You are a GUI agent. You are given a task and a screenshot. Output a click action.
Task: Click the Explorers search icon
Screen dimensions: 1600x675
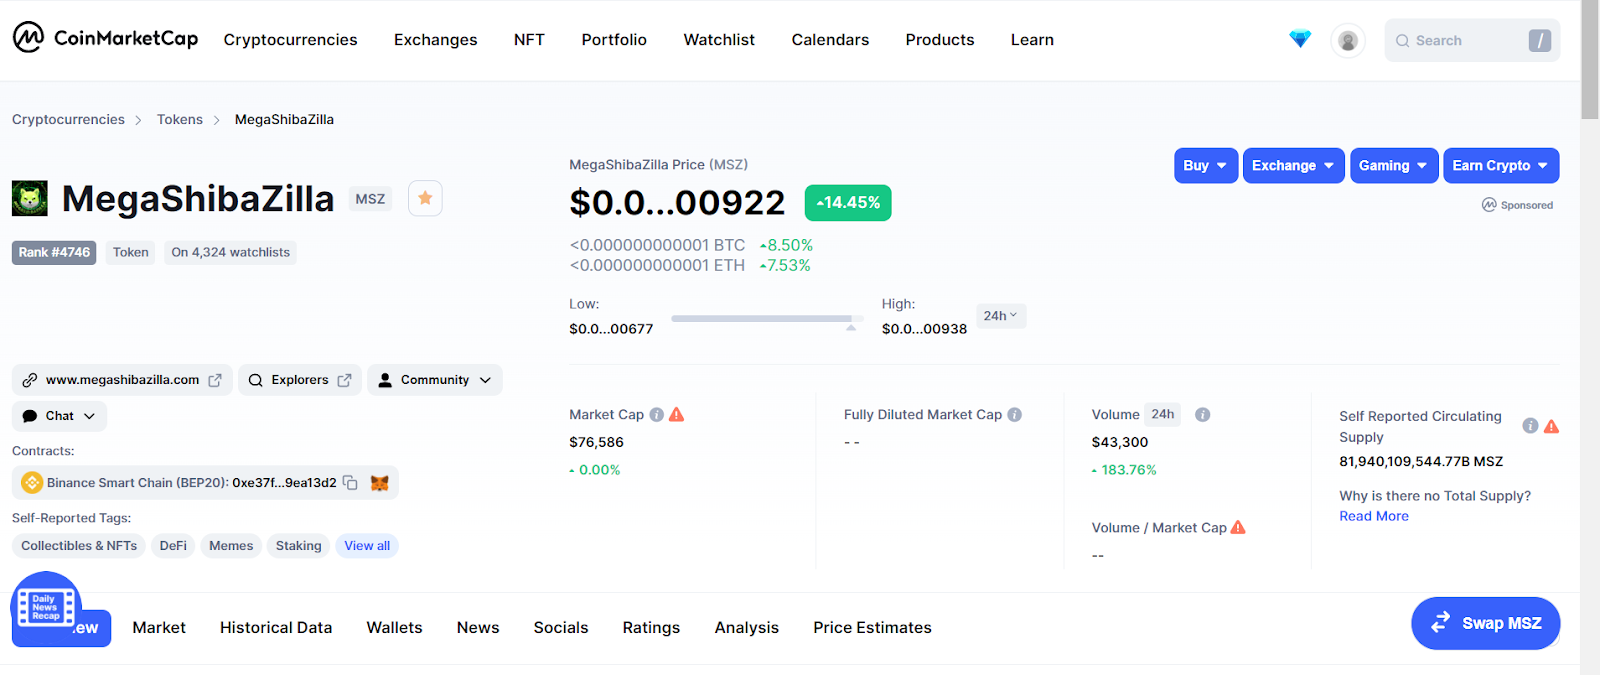pos(256,380)
